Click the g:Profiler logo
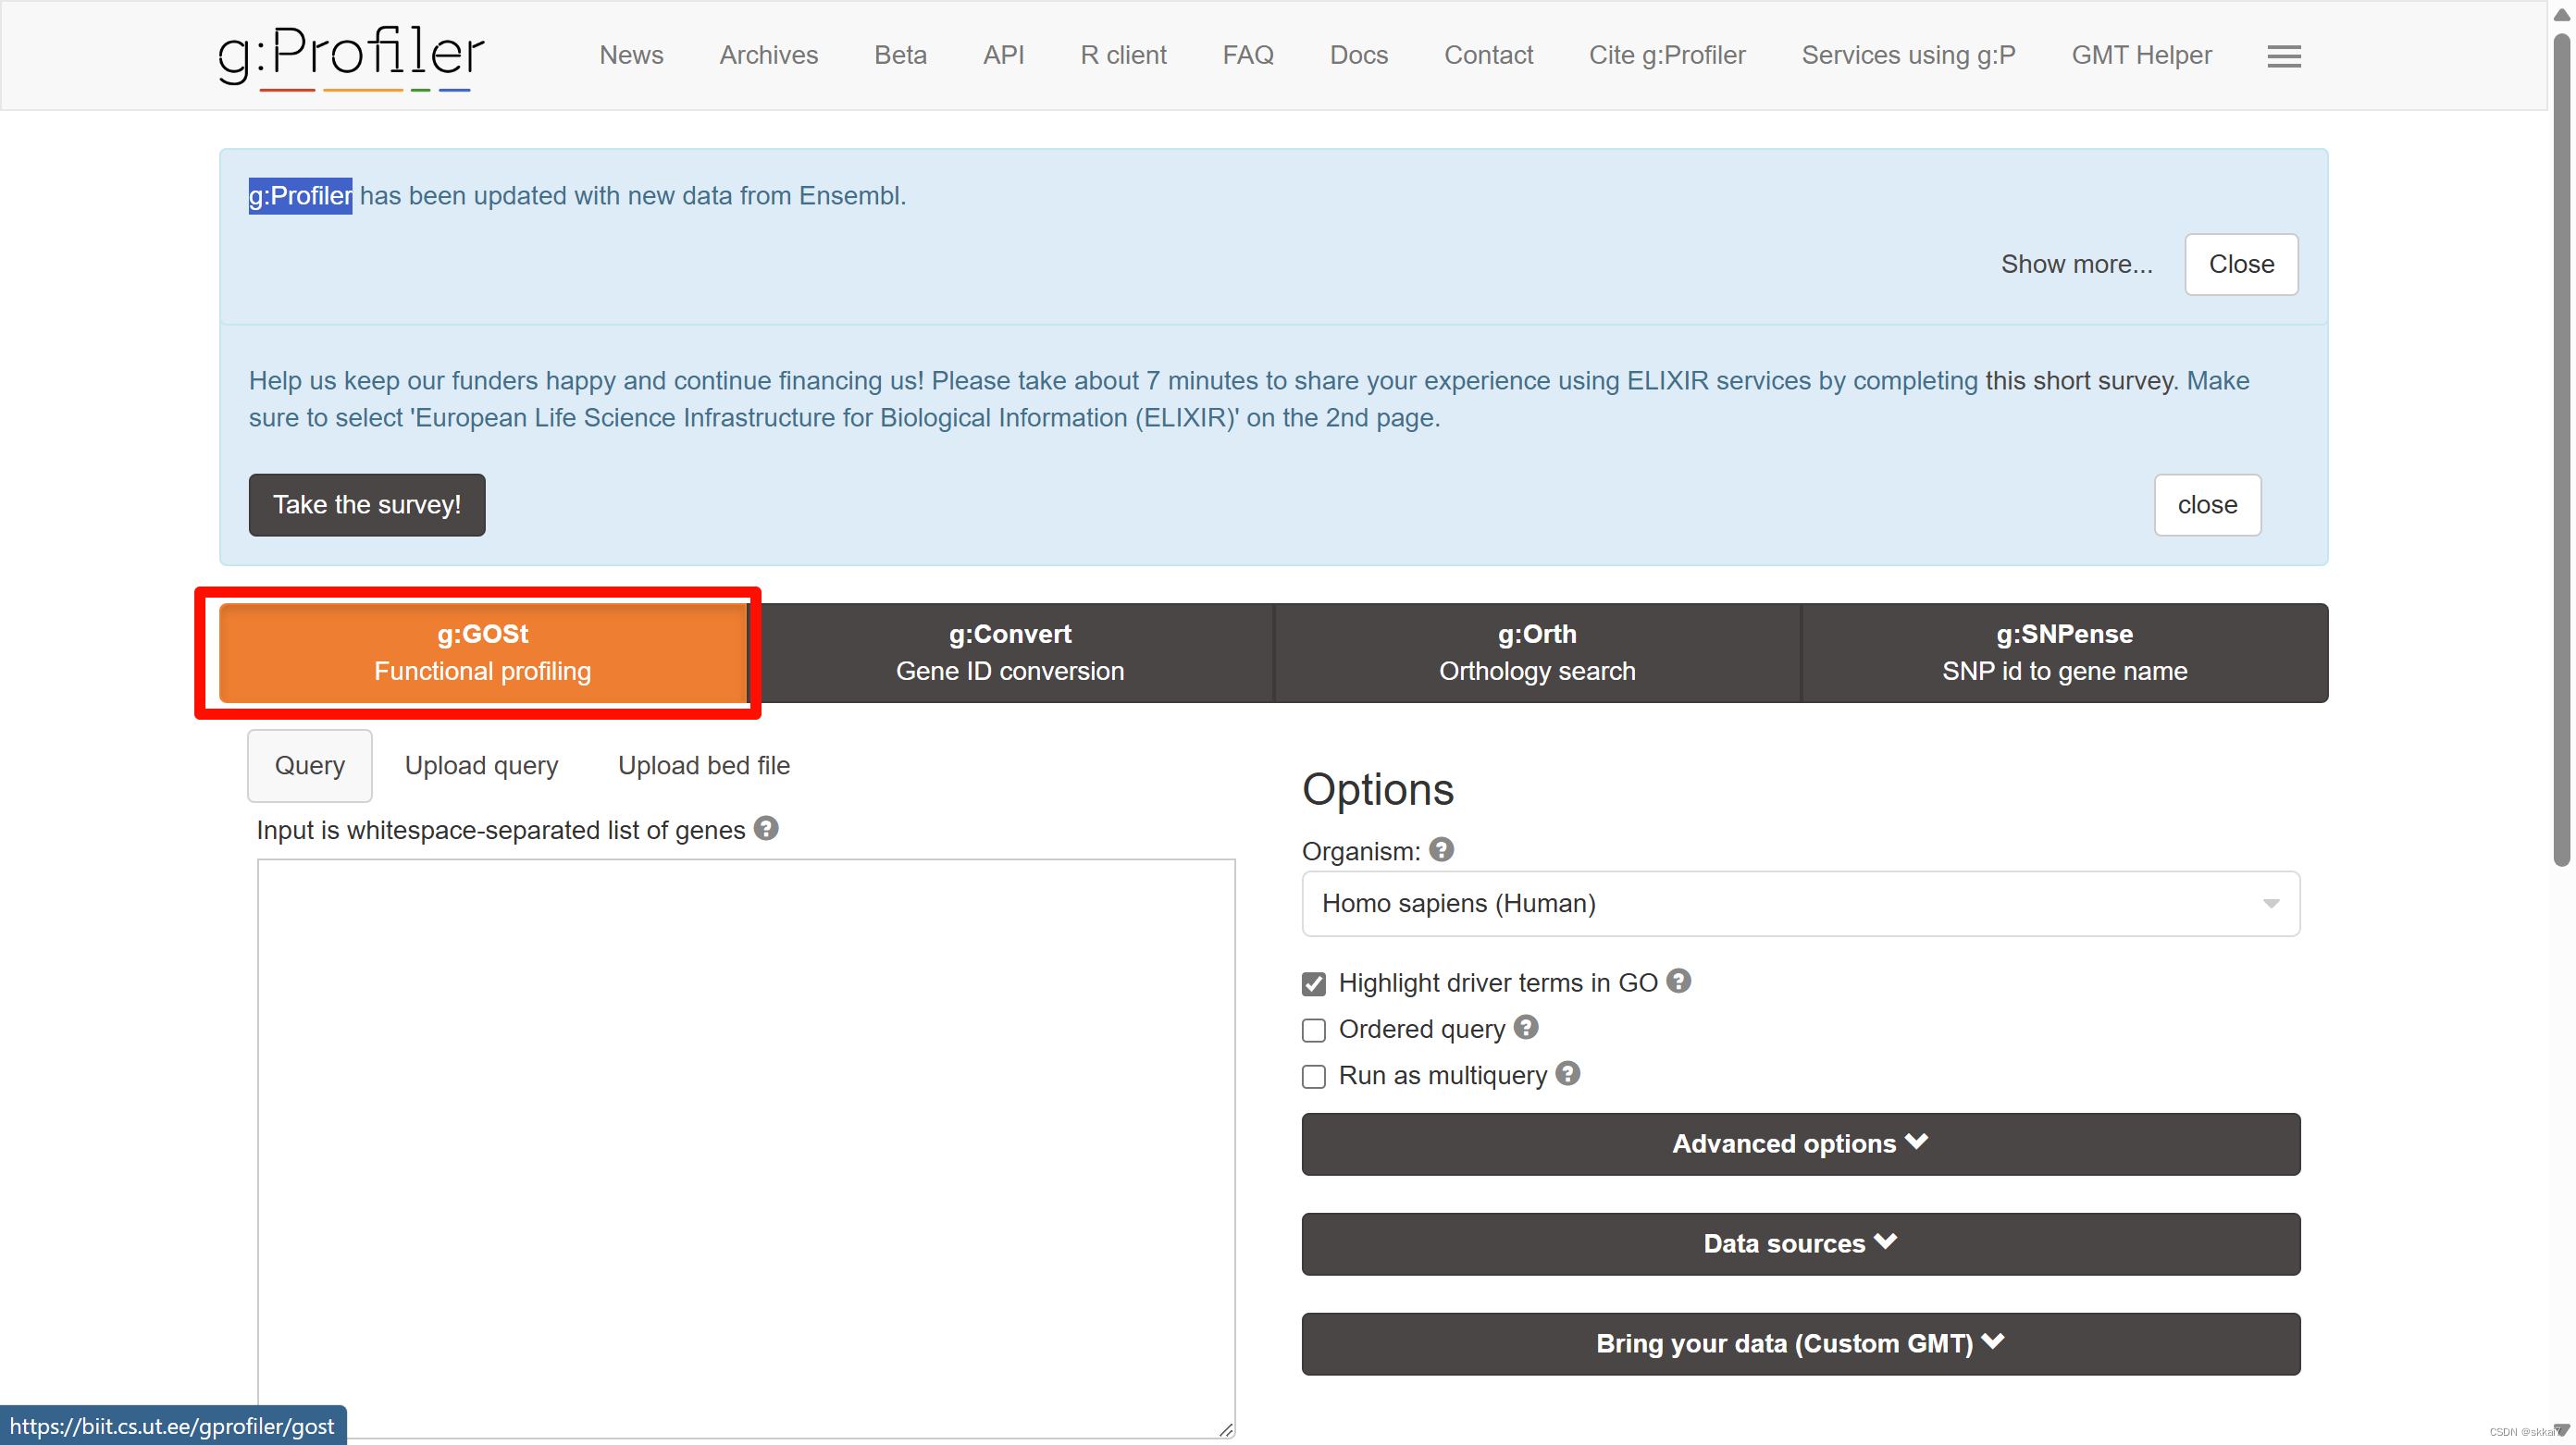Viewport: 2576px width, 1445px height. (x=351, y=55)
